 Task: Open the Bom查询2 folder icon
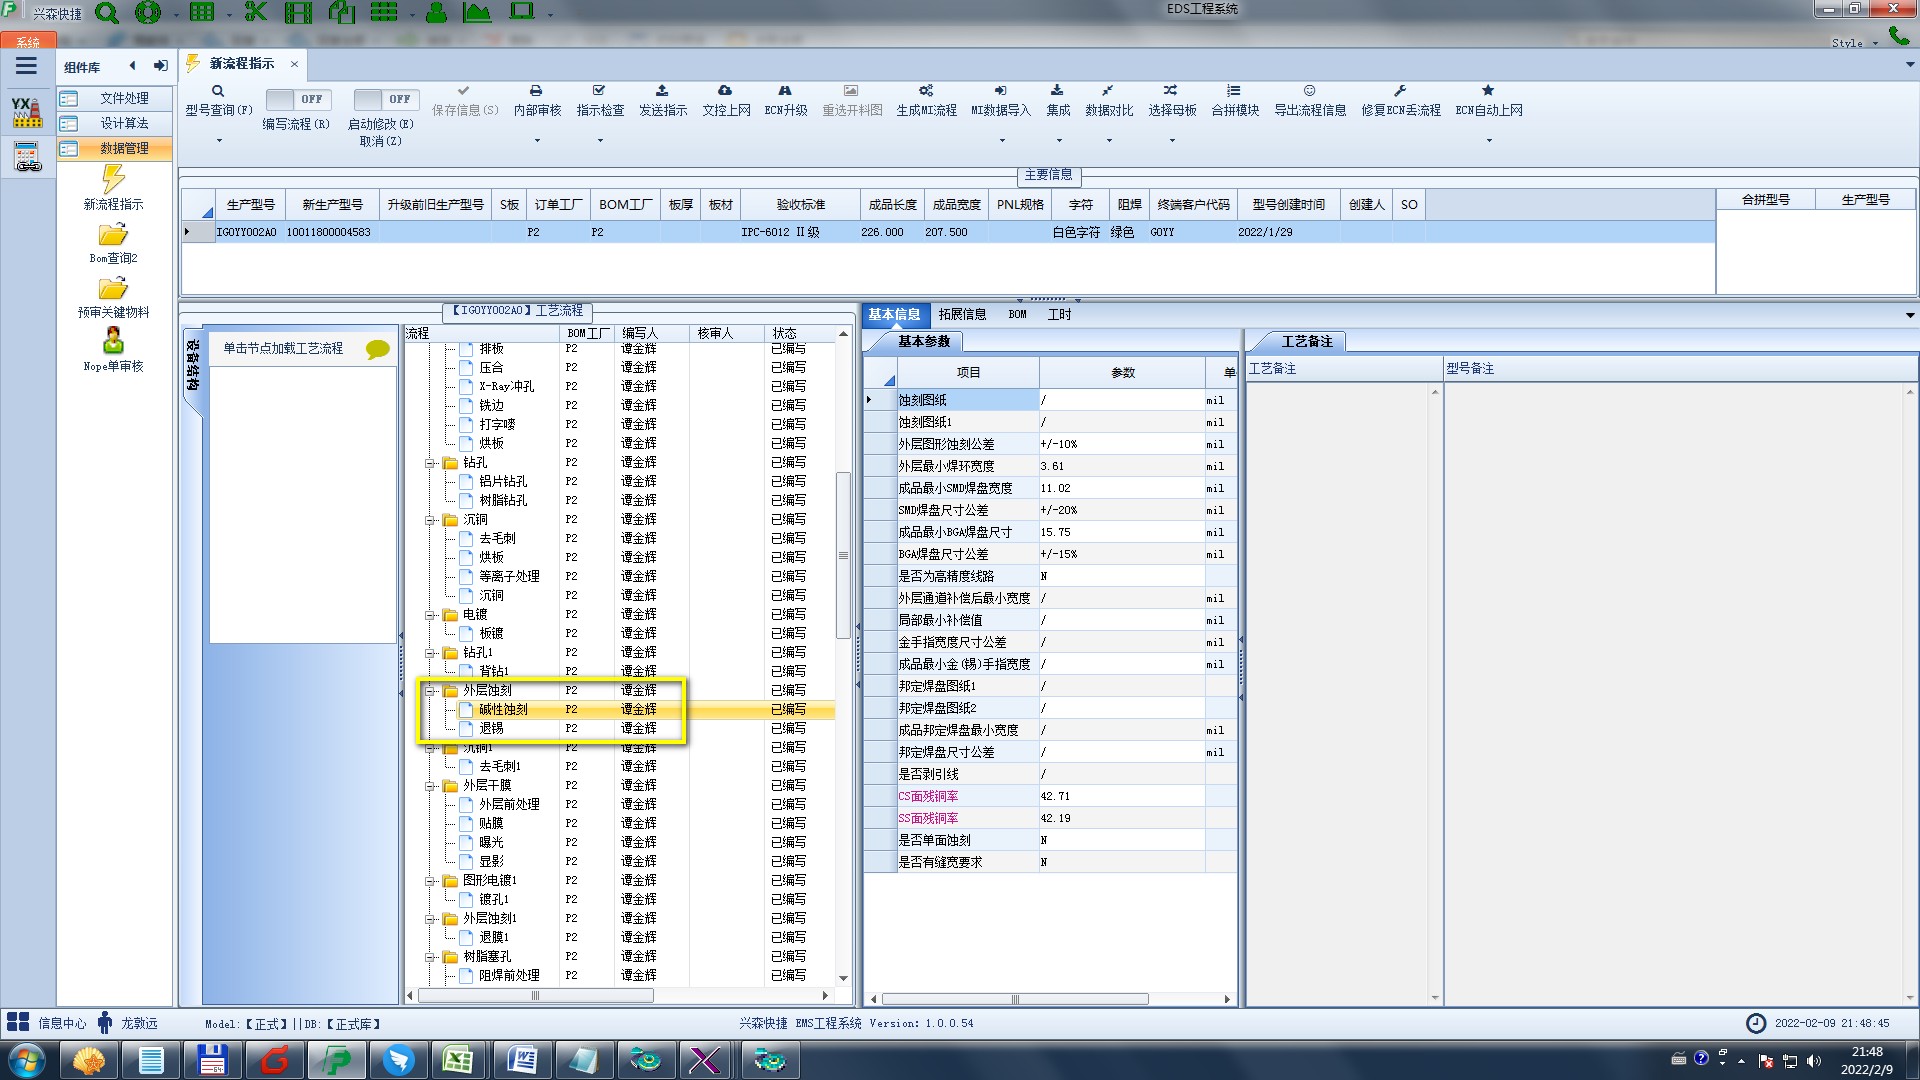113,235
